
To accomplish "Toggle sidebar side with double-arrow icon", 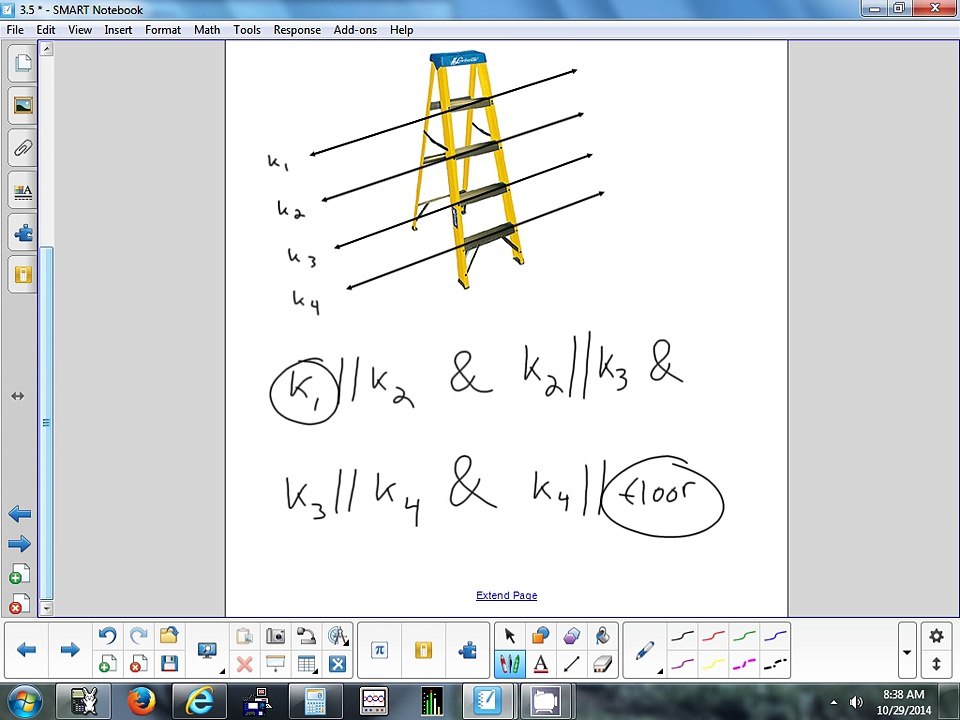I will [x=18, y=396].
